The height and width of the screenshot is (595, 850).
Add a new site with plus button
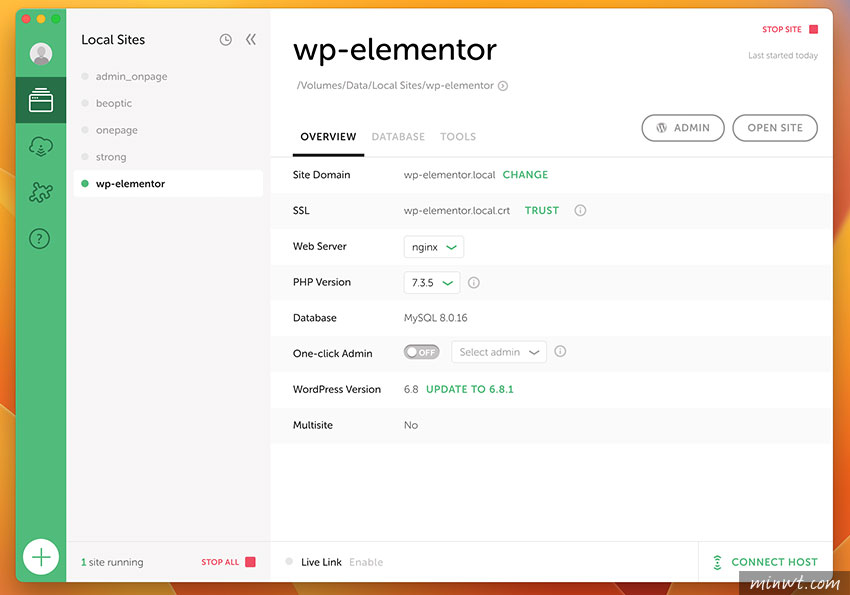tap(41, 557)
